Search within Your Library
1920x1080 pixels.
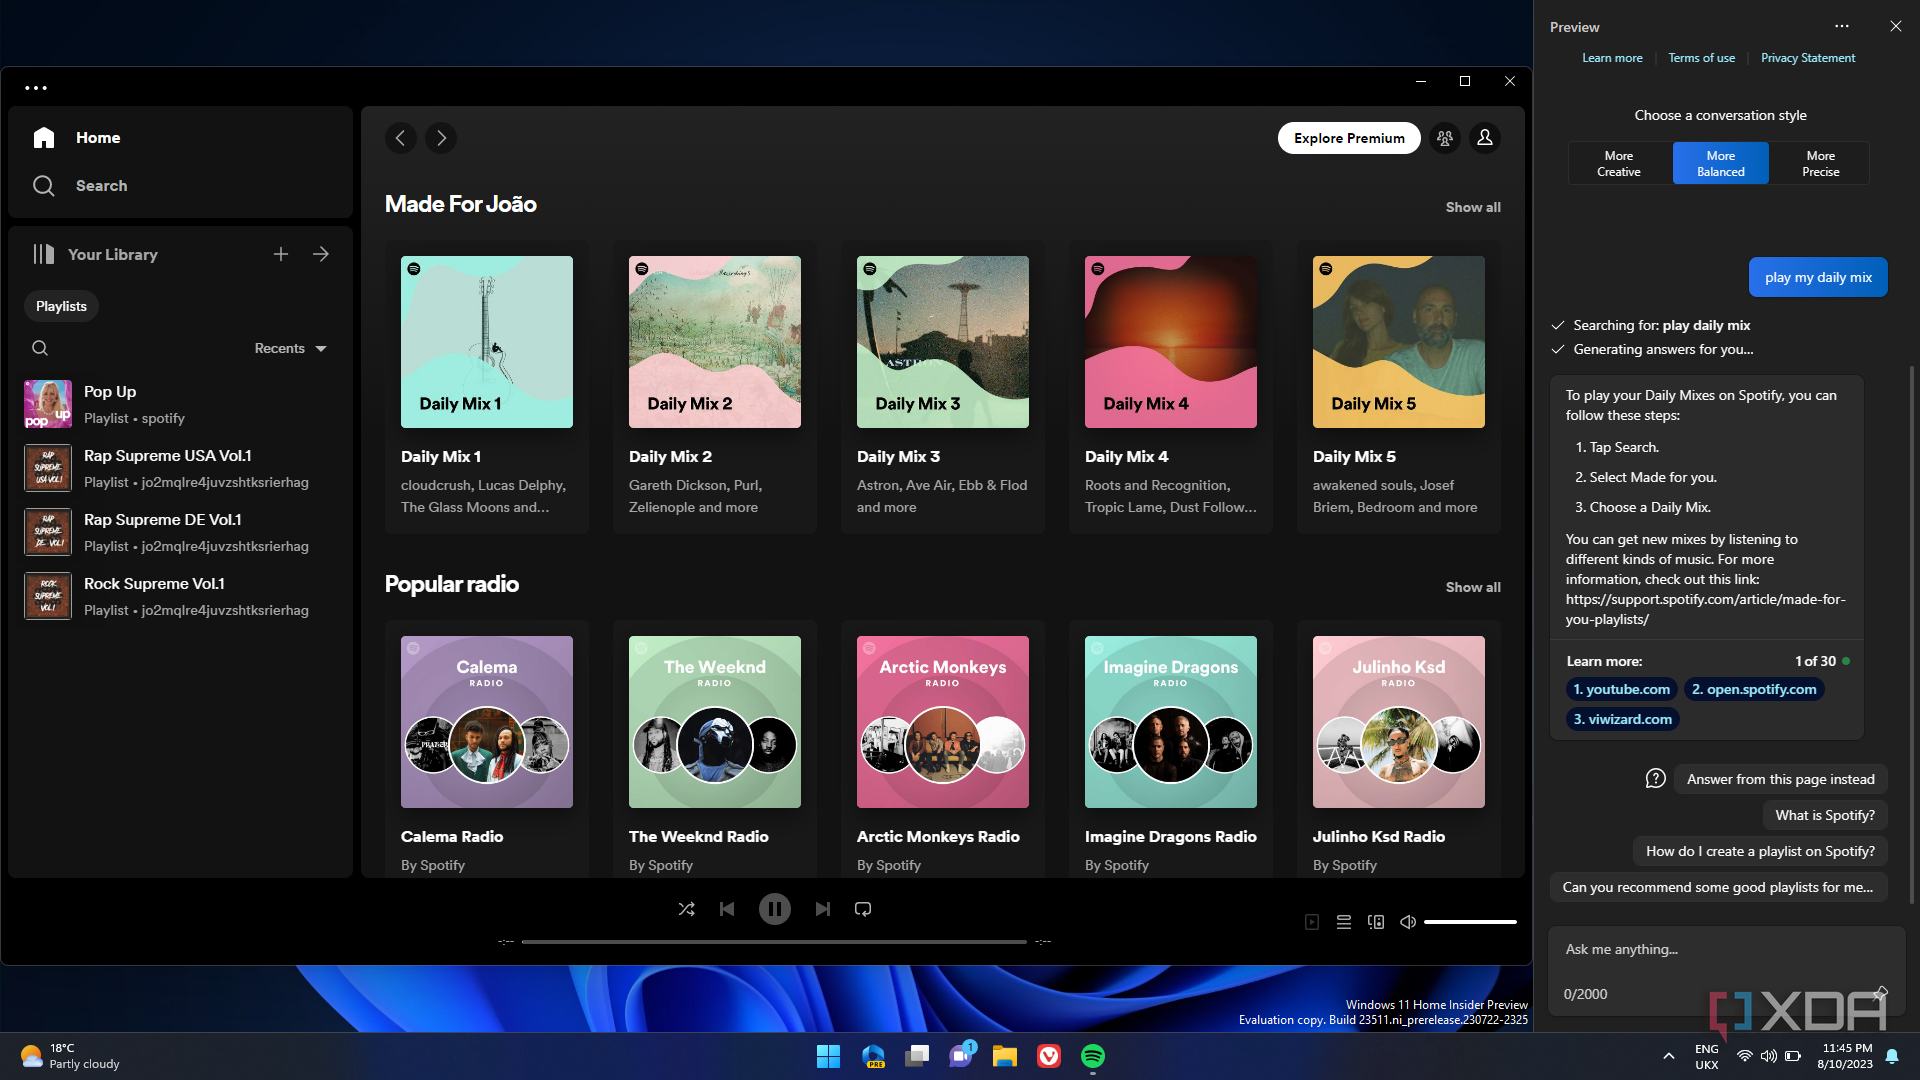40,348
